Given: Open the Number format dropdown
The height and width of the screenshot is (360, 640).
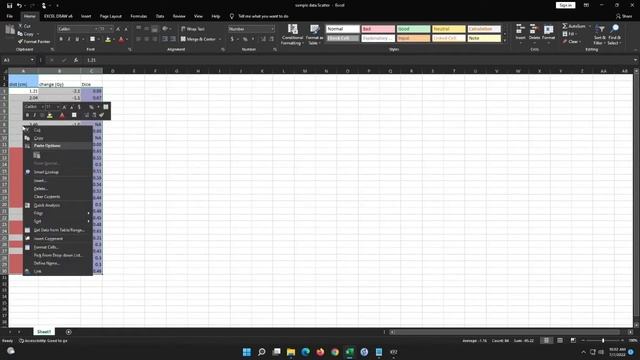Looking at the screenshot, I should point(273,29).
